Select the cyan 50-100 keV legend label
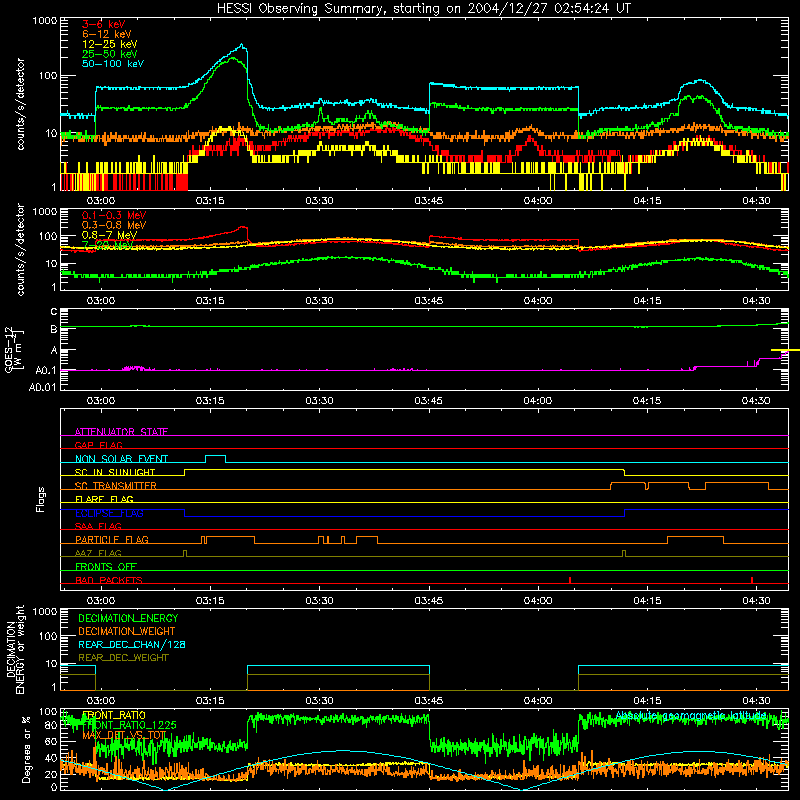This screenshot has width=800, height=800. coord(112,63)
